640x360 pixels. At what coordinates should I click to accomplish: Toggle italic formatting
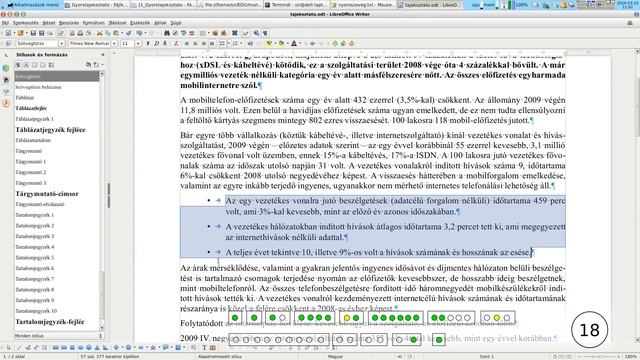point(157,43)
